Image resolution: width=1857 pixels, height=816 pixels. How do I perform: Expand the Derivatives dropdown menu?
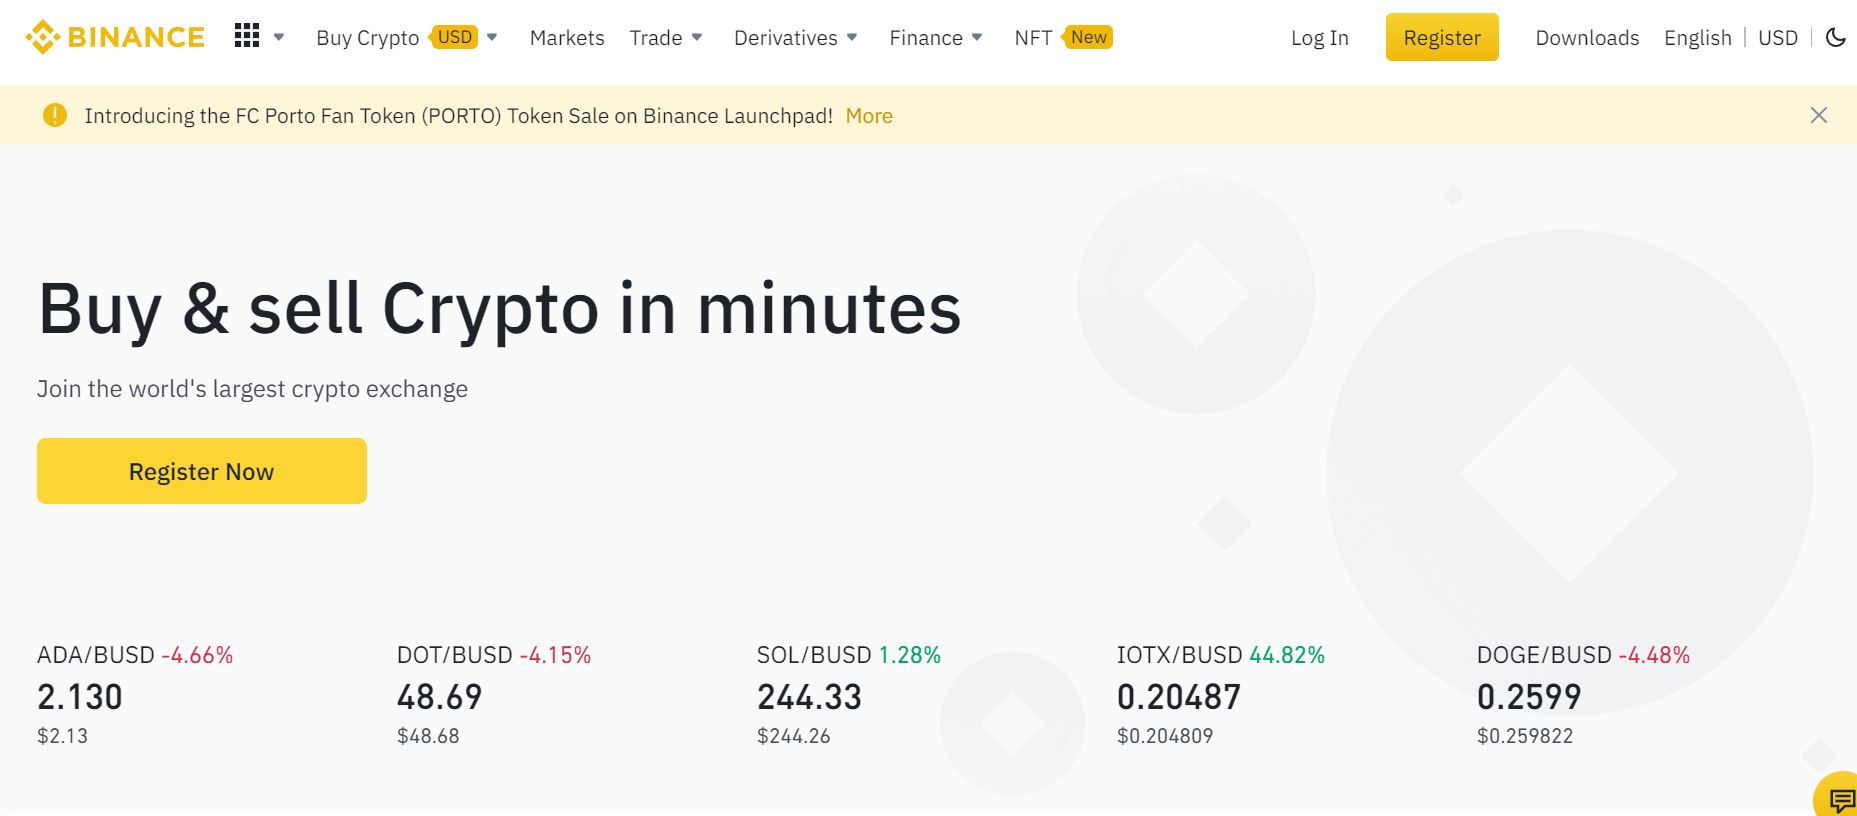[796, 38]
